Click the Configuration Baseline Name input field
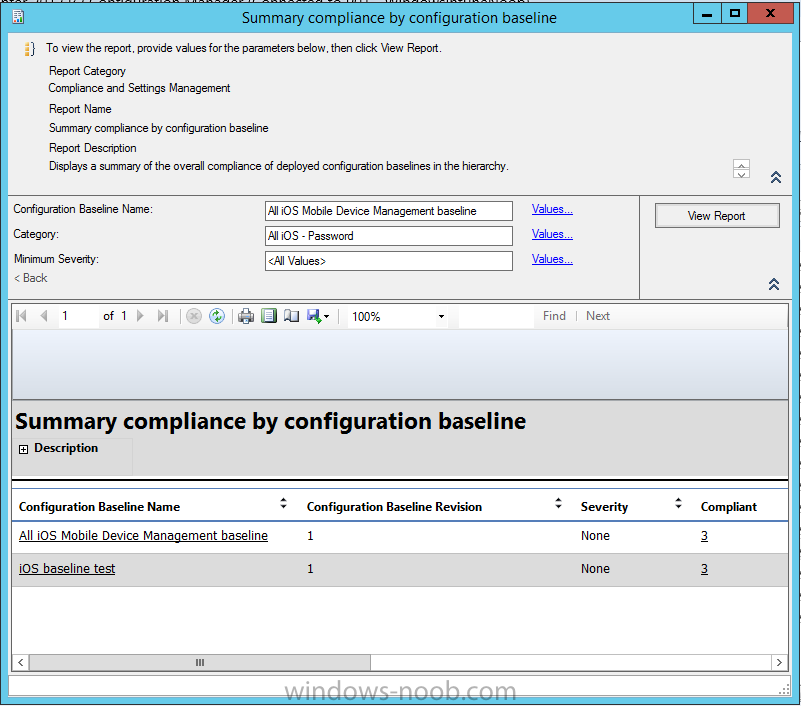Viewport: 801px width, 706px height. coord(389,211)
